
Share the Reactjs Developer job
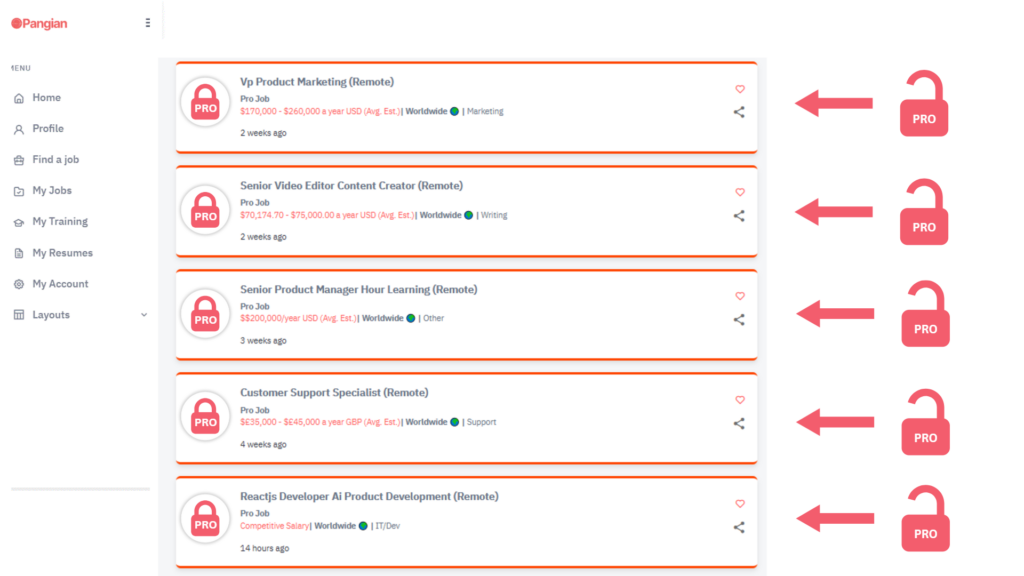click(739, 527)
